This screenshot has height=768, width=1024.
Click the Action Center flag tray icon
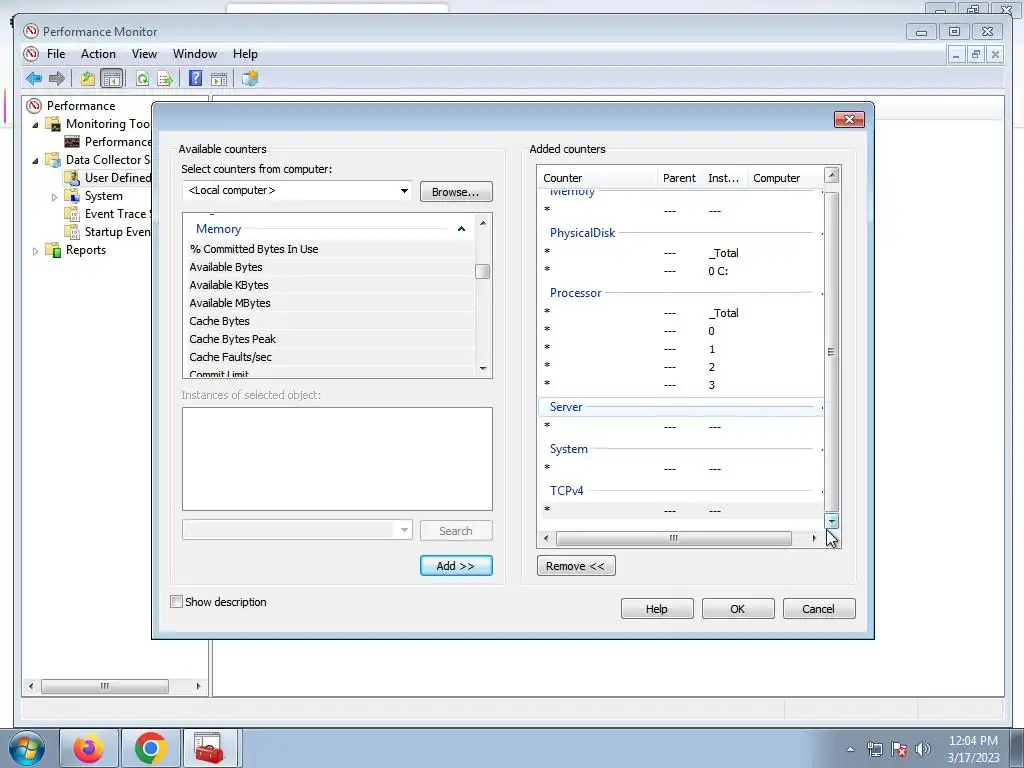899,749
